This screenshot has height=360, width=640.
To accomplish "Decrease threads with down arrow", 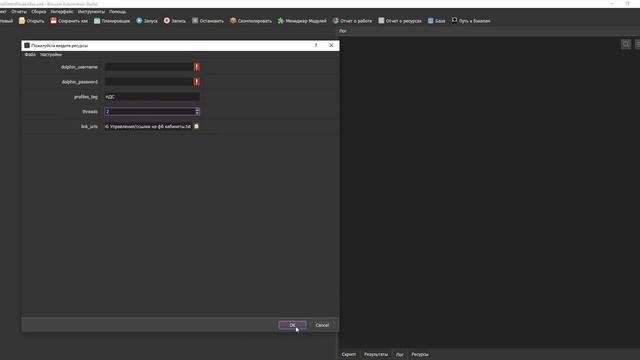I will coord(198,113).
